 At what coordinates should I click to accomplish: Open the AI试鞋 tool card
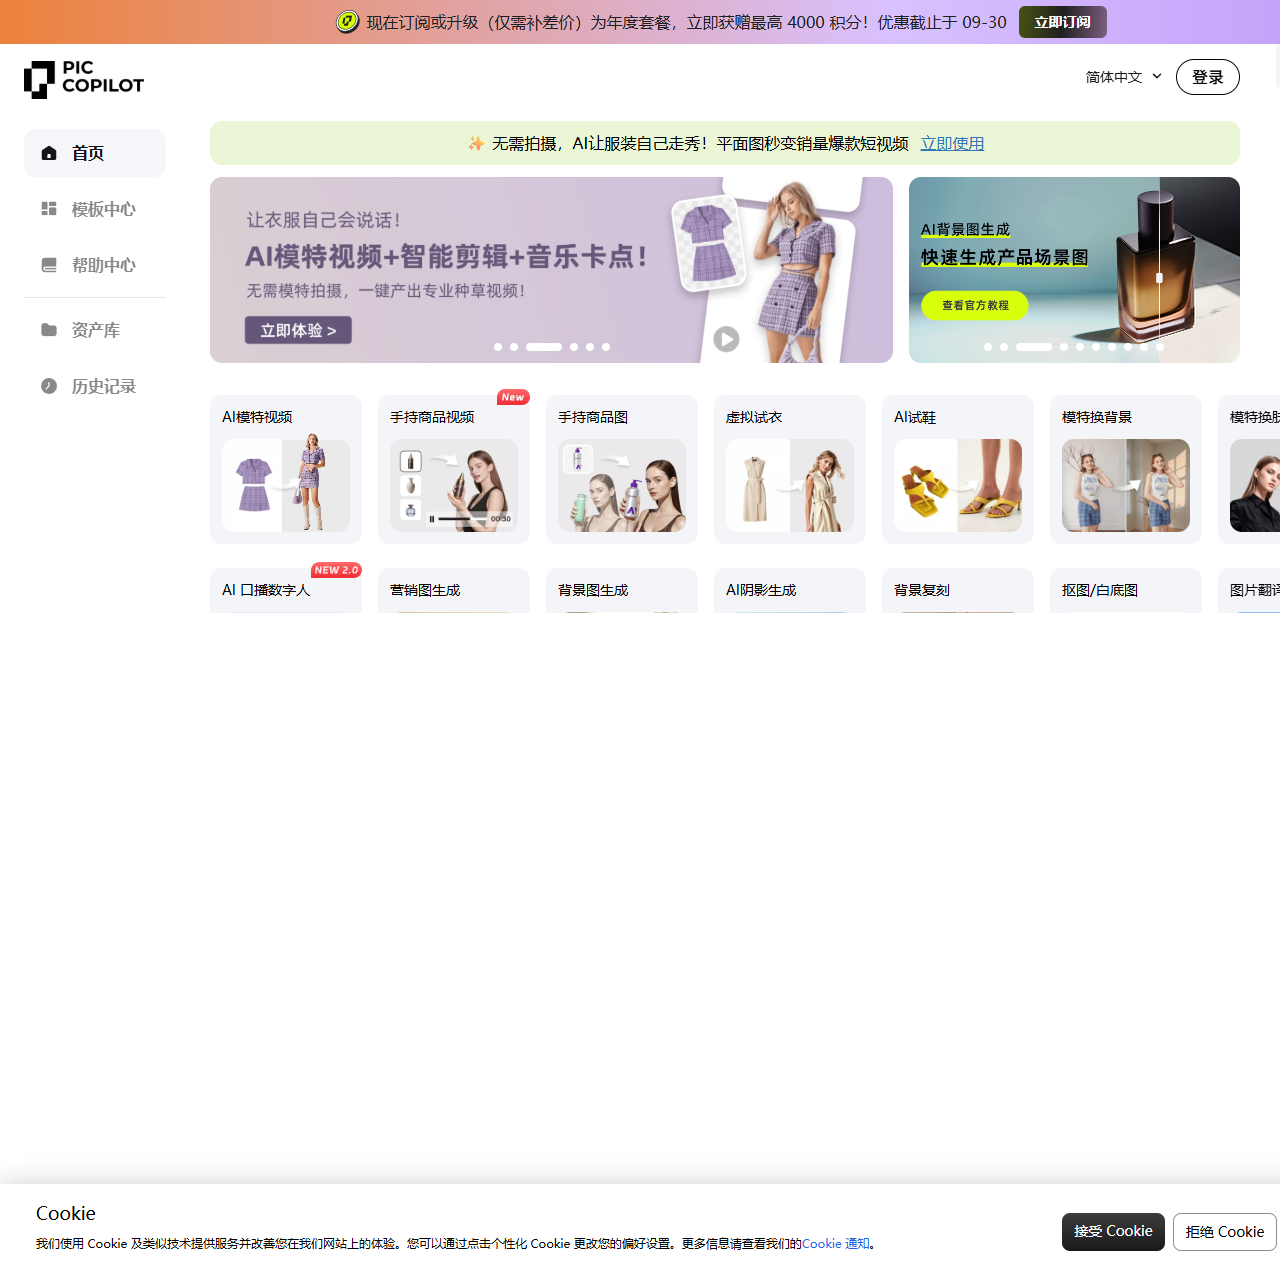pos(958,470)
